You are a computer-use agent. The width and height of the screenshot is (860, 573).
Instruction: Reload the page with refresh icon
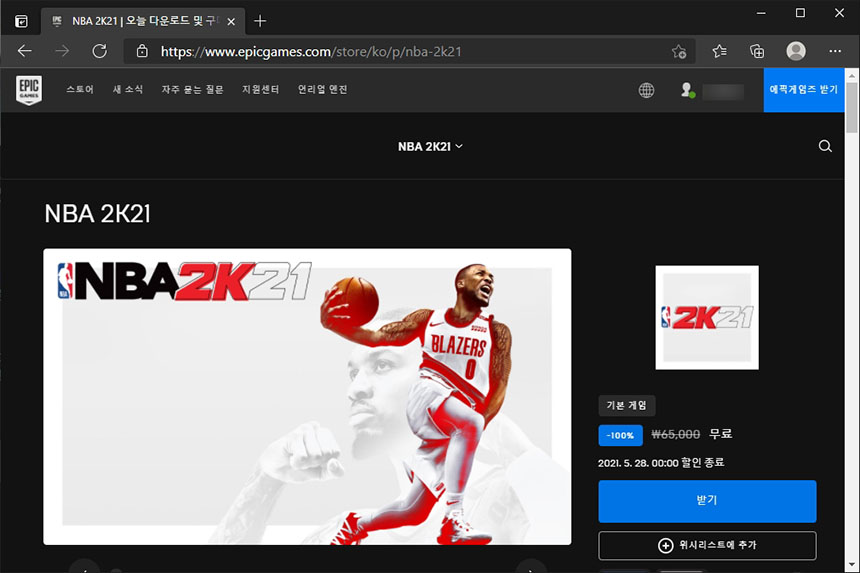click(100, 52)
